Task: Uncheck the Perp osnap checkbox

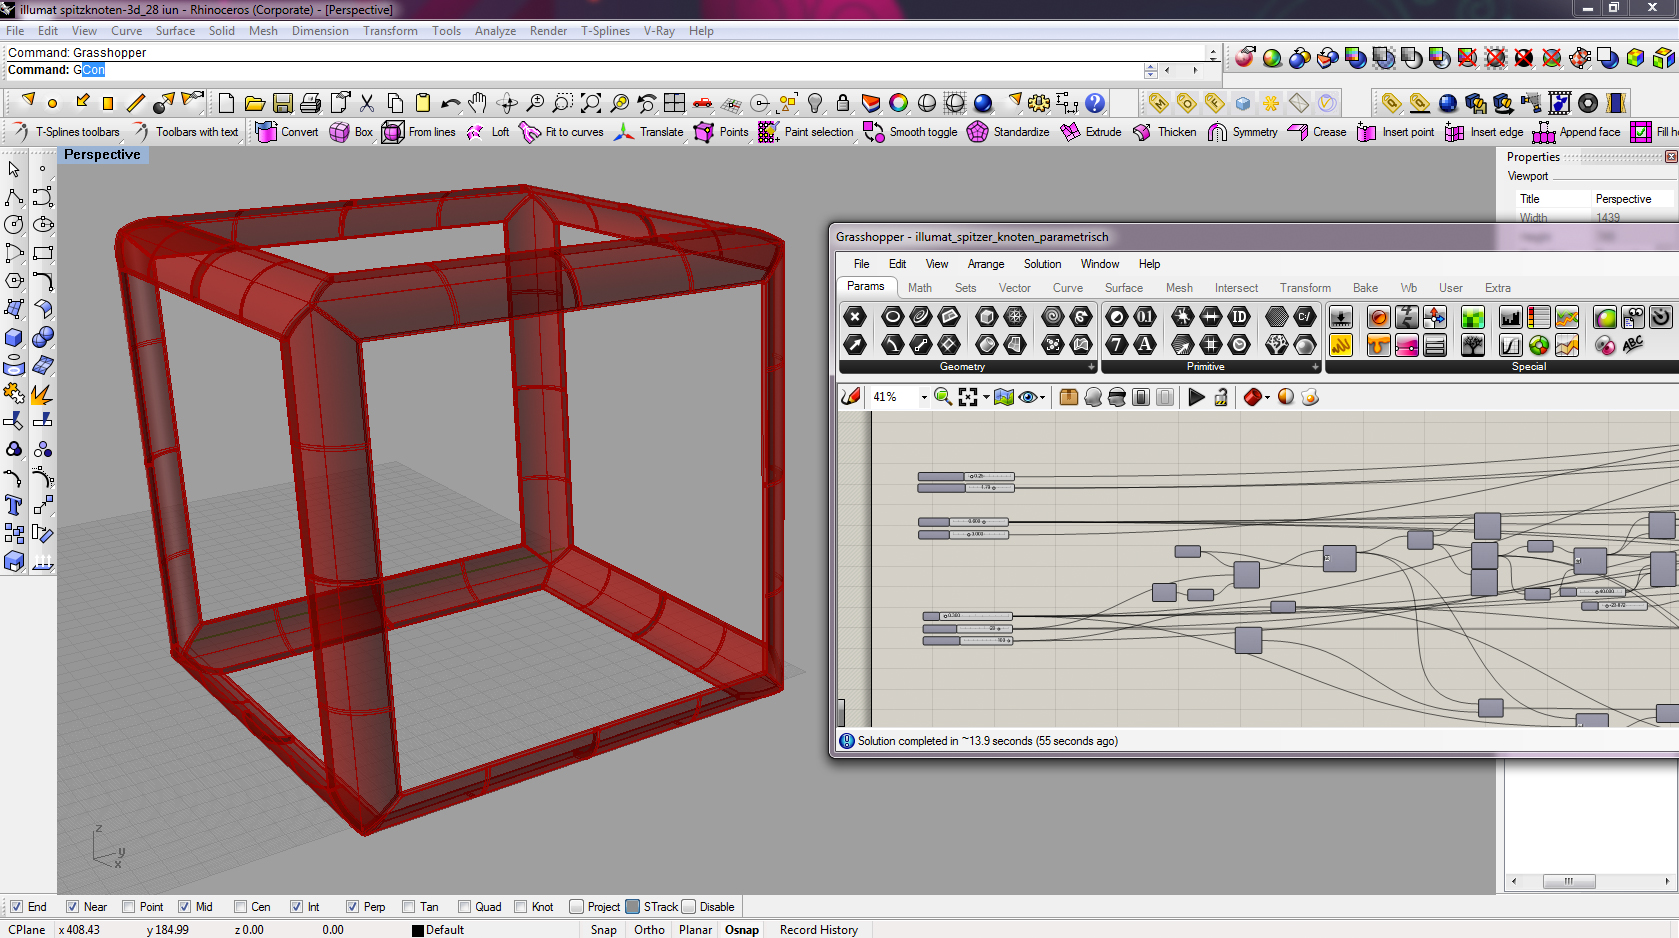Action: pyautogui.click(x=352, y=907)
